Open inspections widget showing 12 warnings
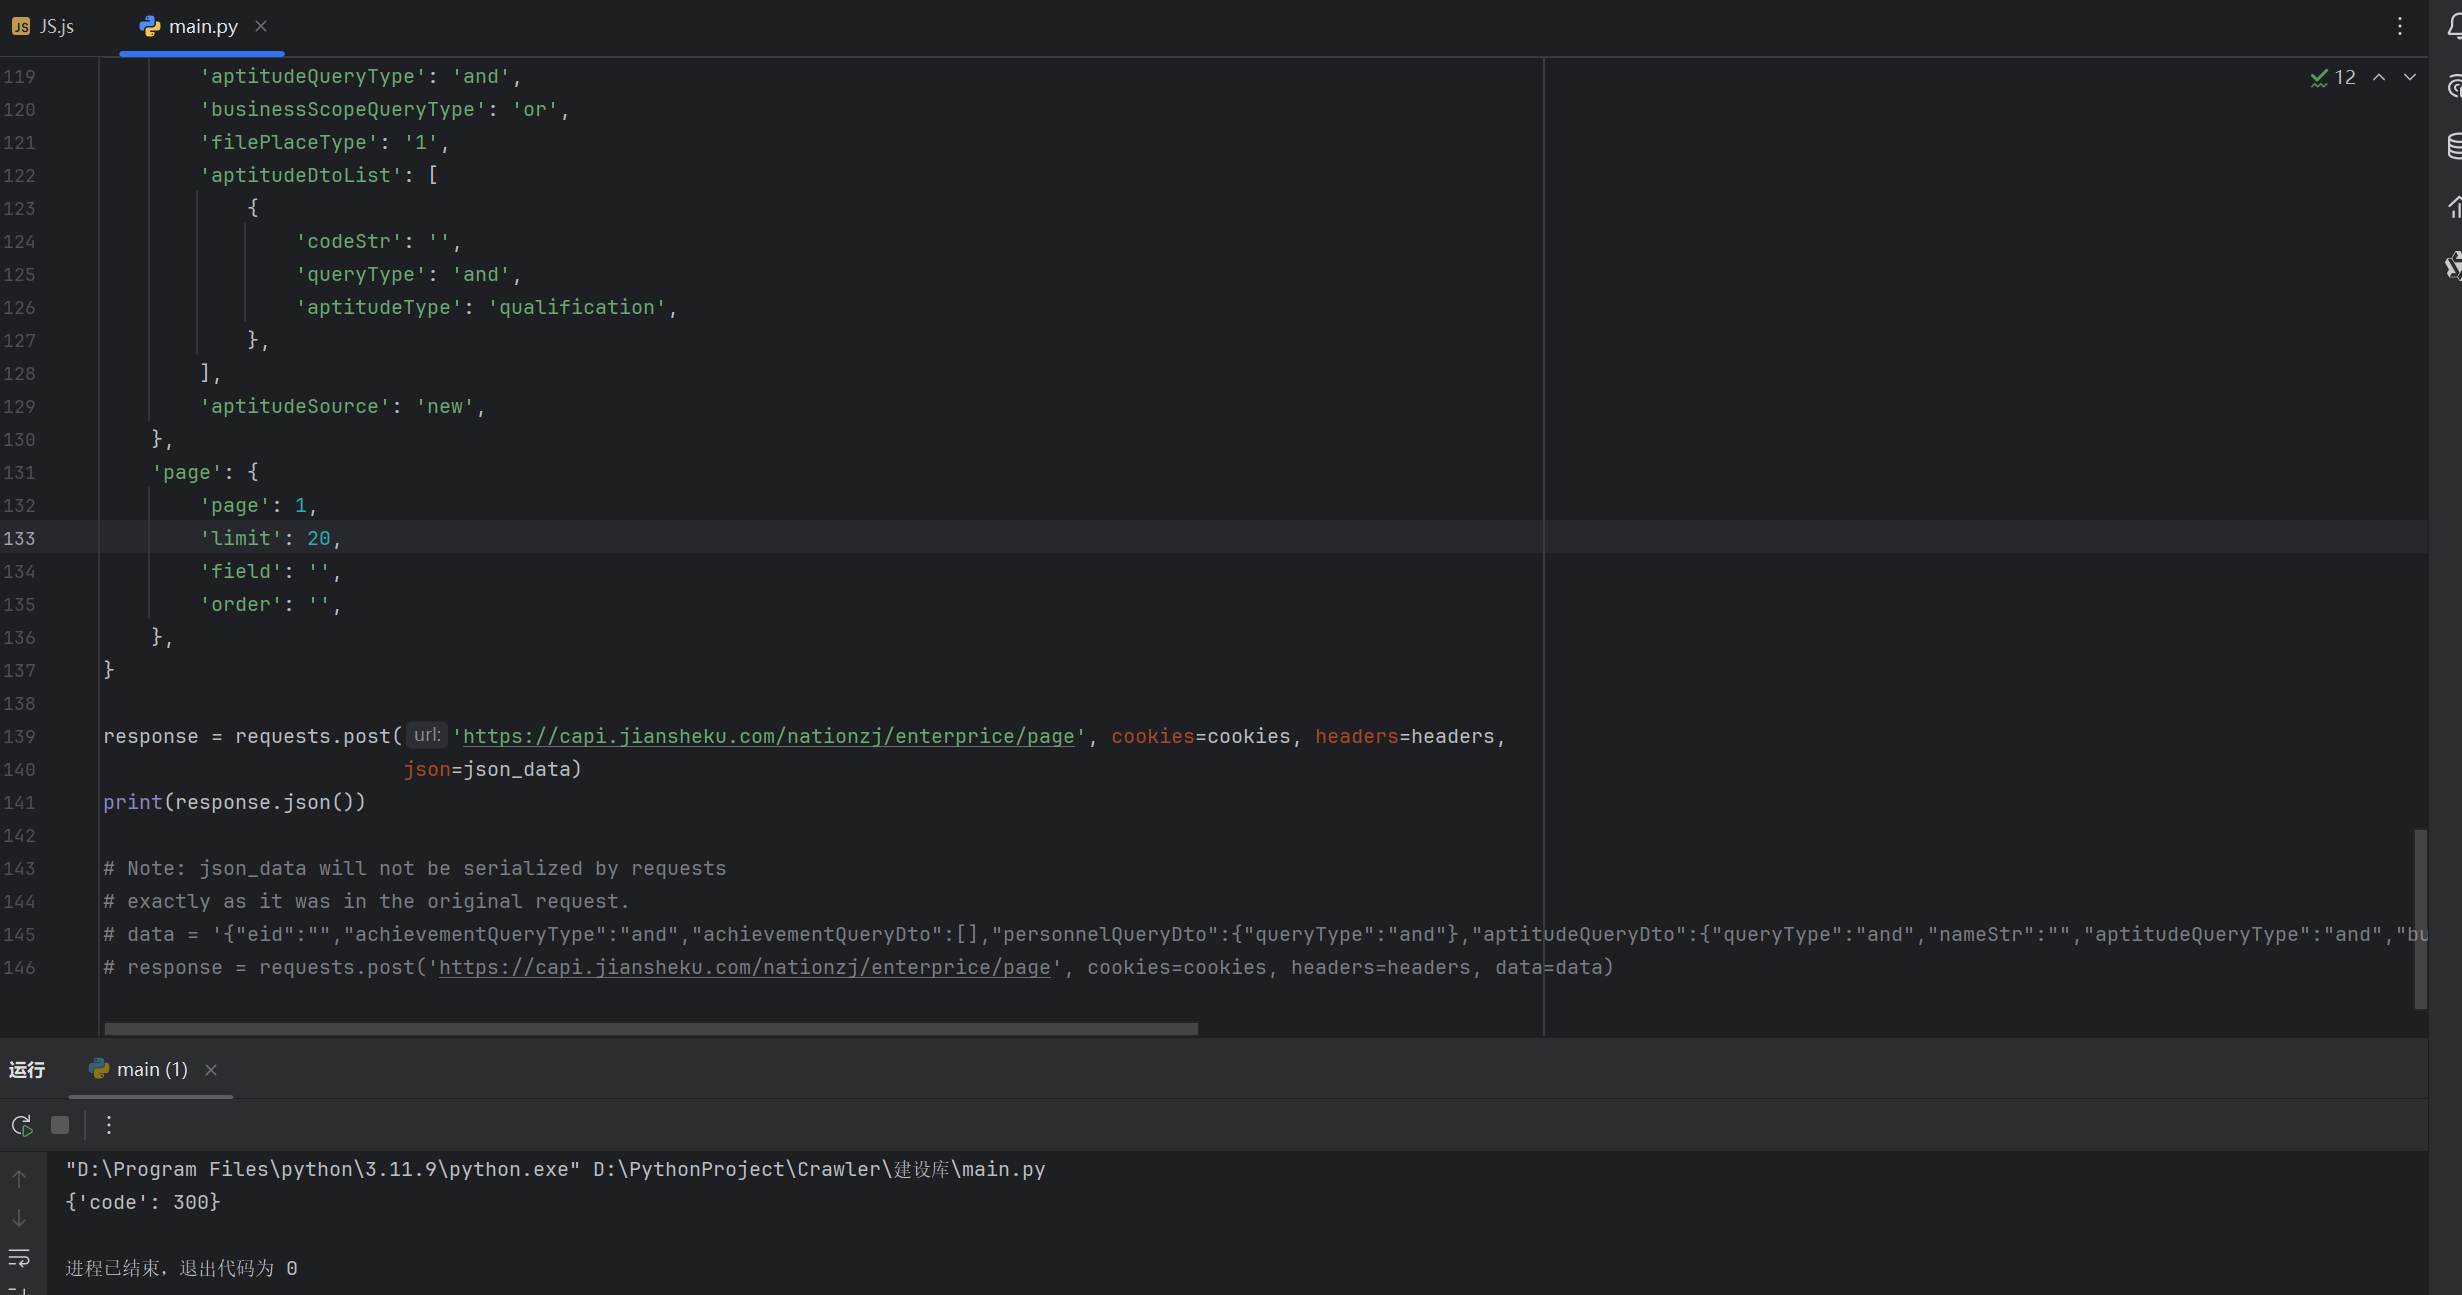This screenshot has width=2462, height=1295. (2333, 78)
